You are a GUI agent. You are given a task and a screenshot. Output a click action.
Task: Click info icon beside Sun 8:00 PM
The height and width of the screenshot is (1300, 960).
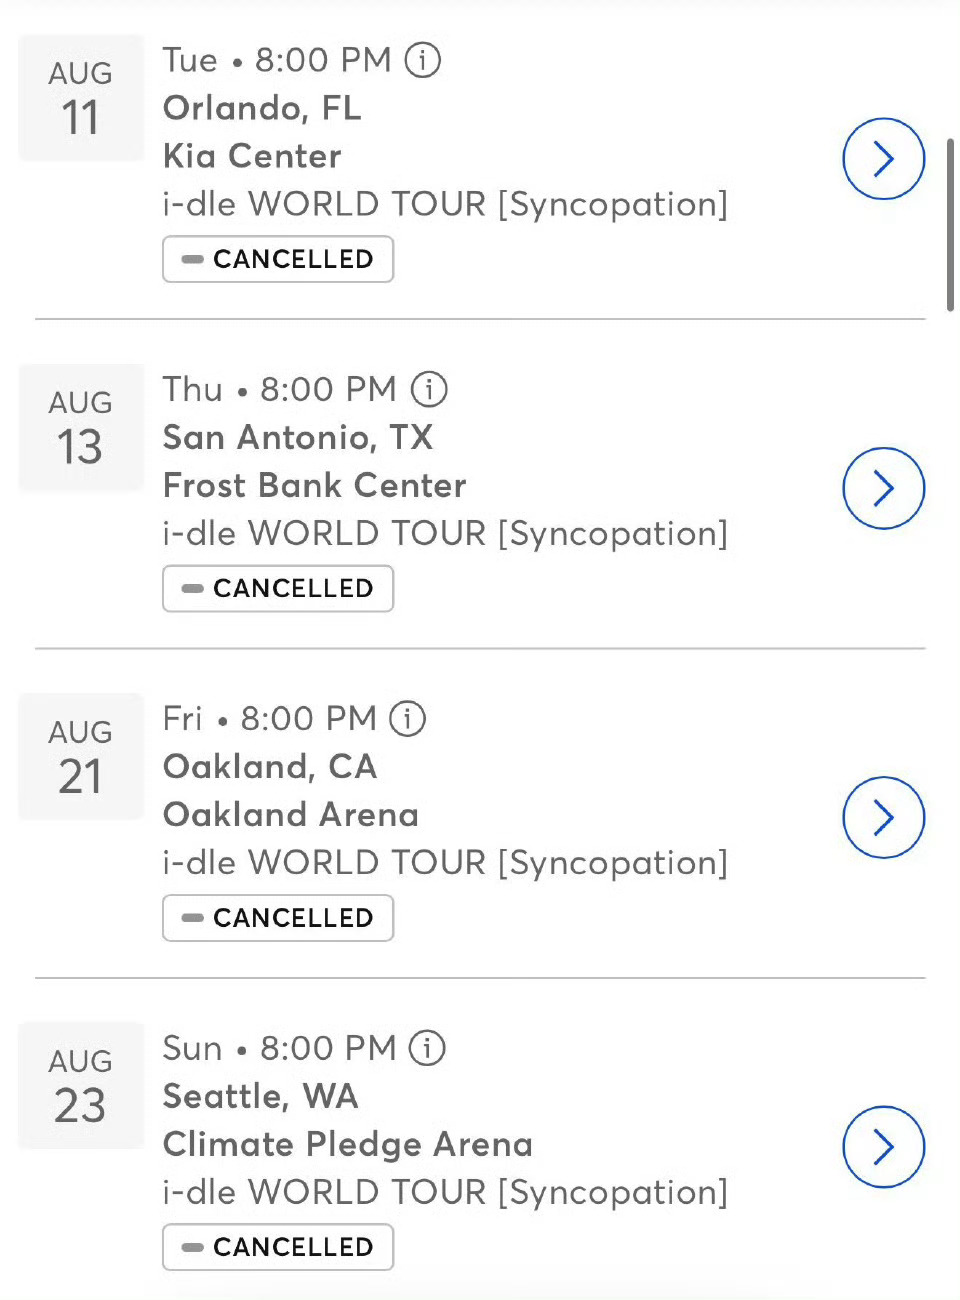pyautogui.click(x=428, y=1048)
